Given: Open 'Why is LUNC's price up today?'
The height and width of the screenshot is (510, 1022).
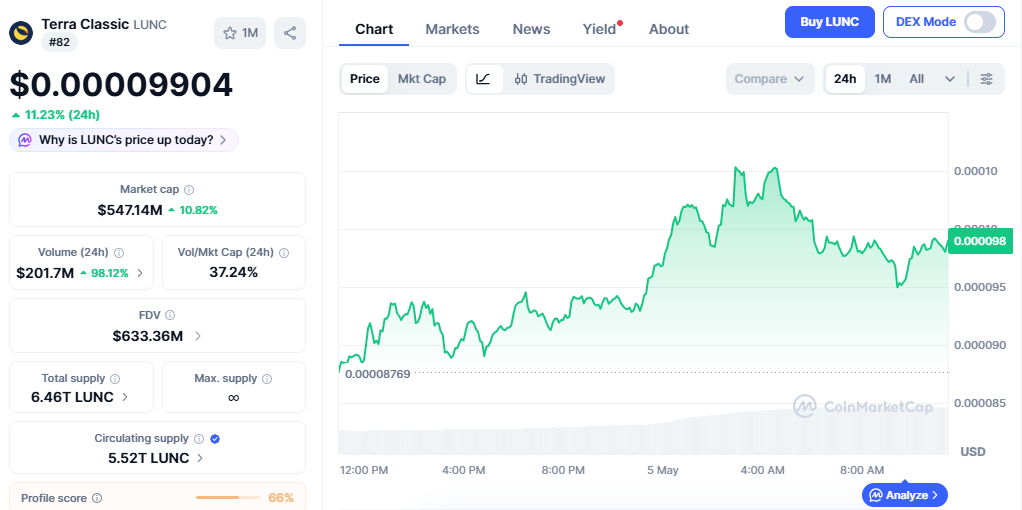Looking at the screenshot, I should (x=124, y=140).
